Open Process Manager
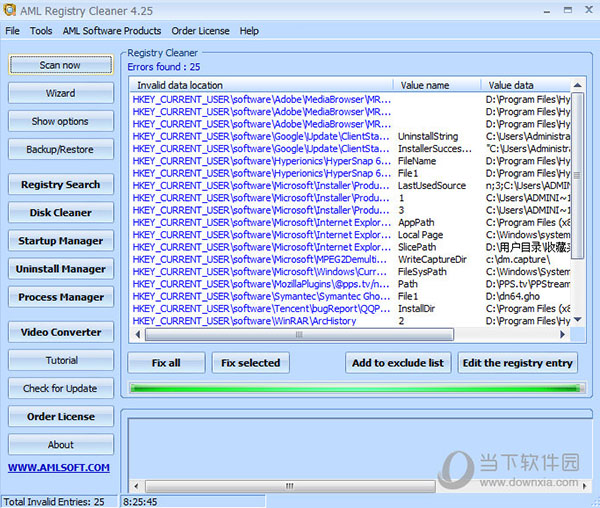Image resolution: width=600 pixels, height=508 pixels. 61,297
